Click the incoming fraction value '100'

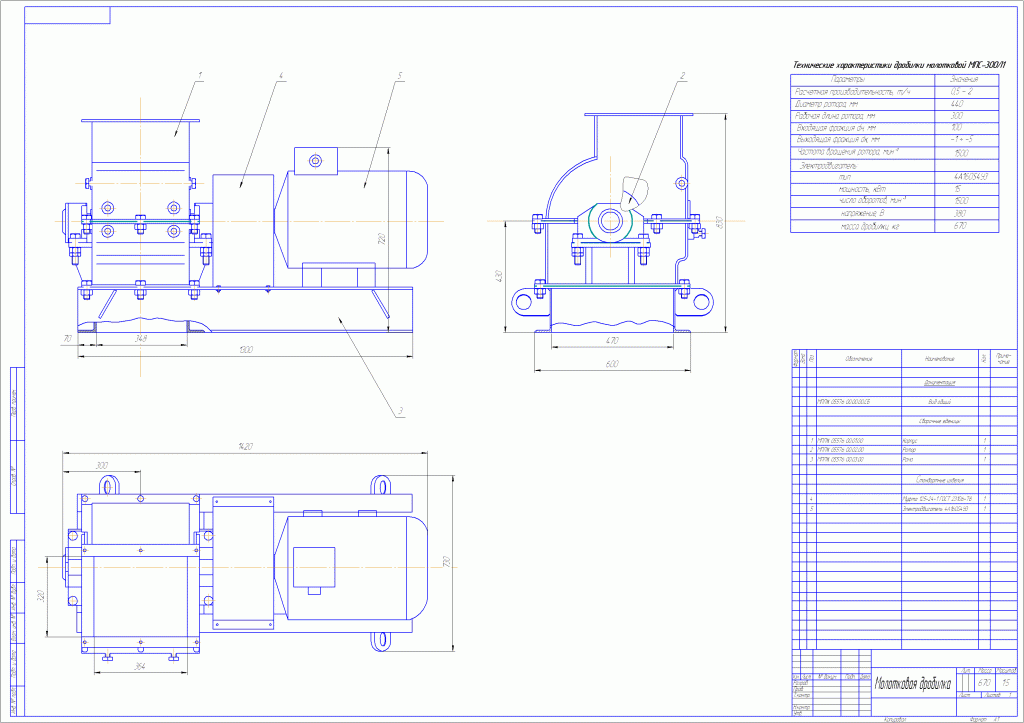pyautogui.click(x=957, y=127)
